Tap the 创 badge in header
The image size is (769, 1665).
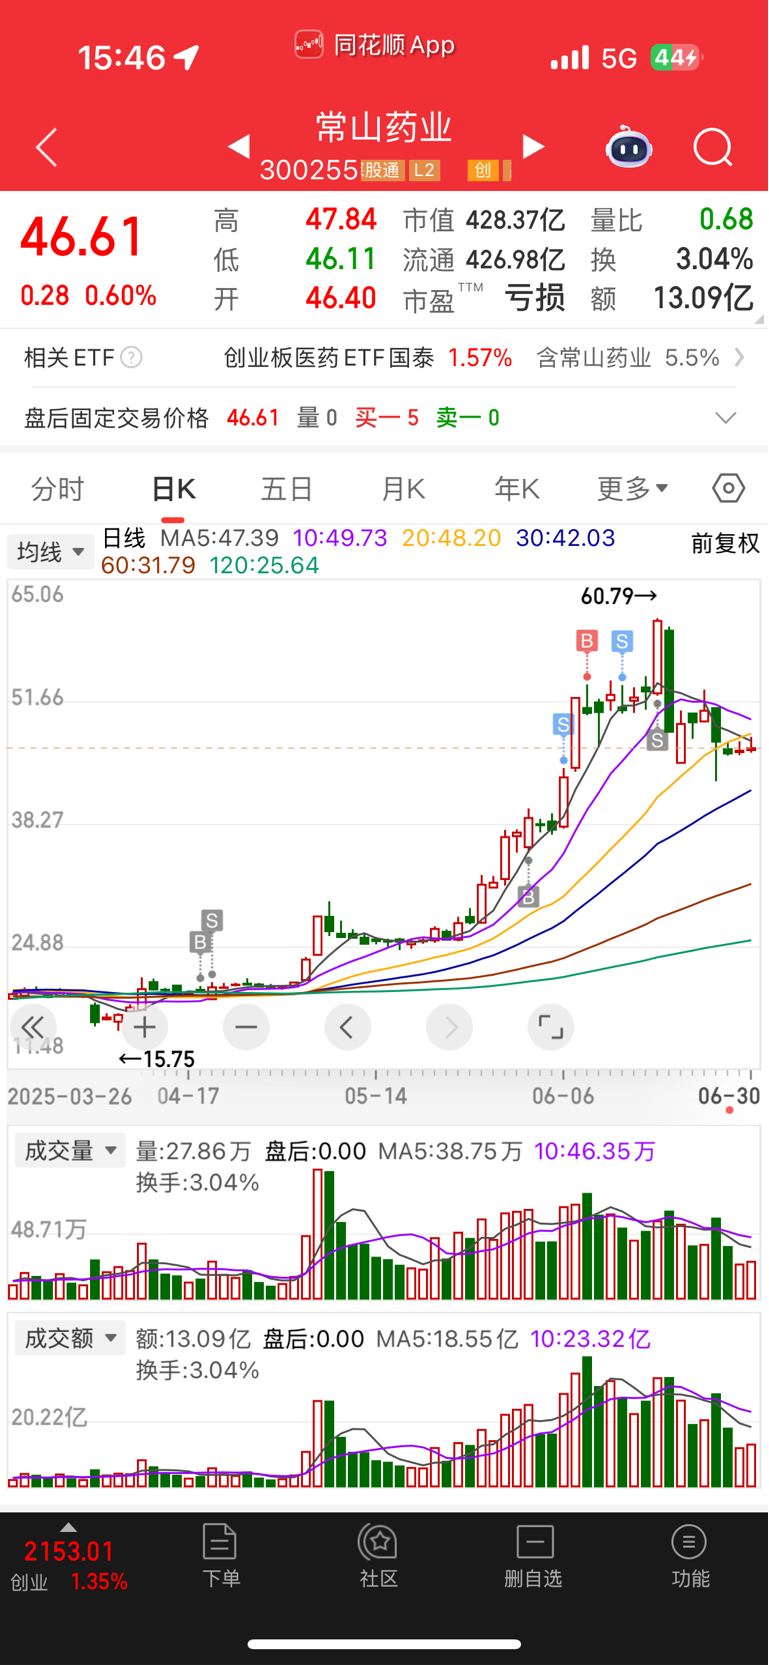point(483,170)
